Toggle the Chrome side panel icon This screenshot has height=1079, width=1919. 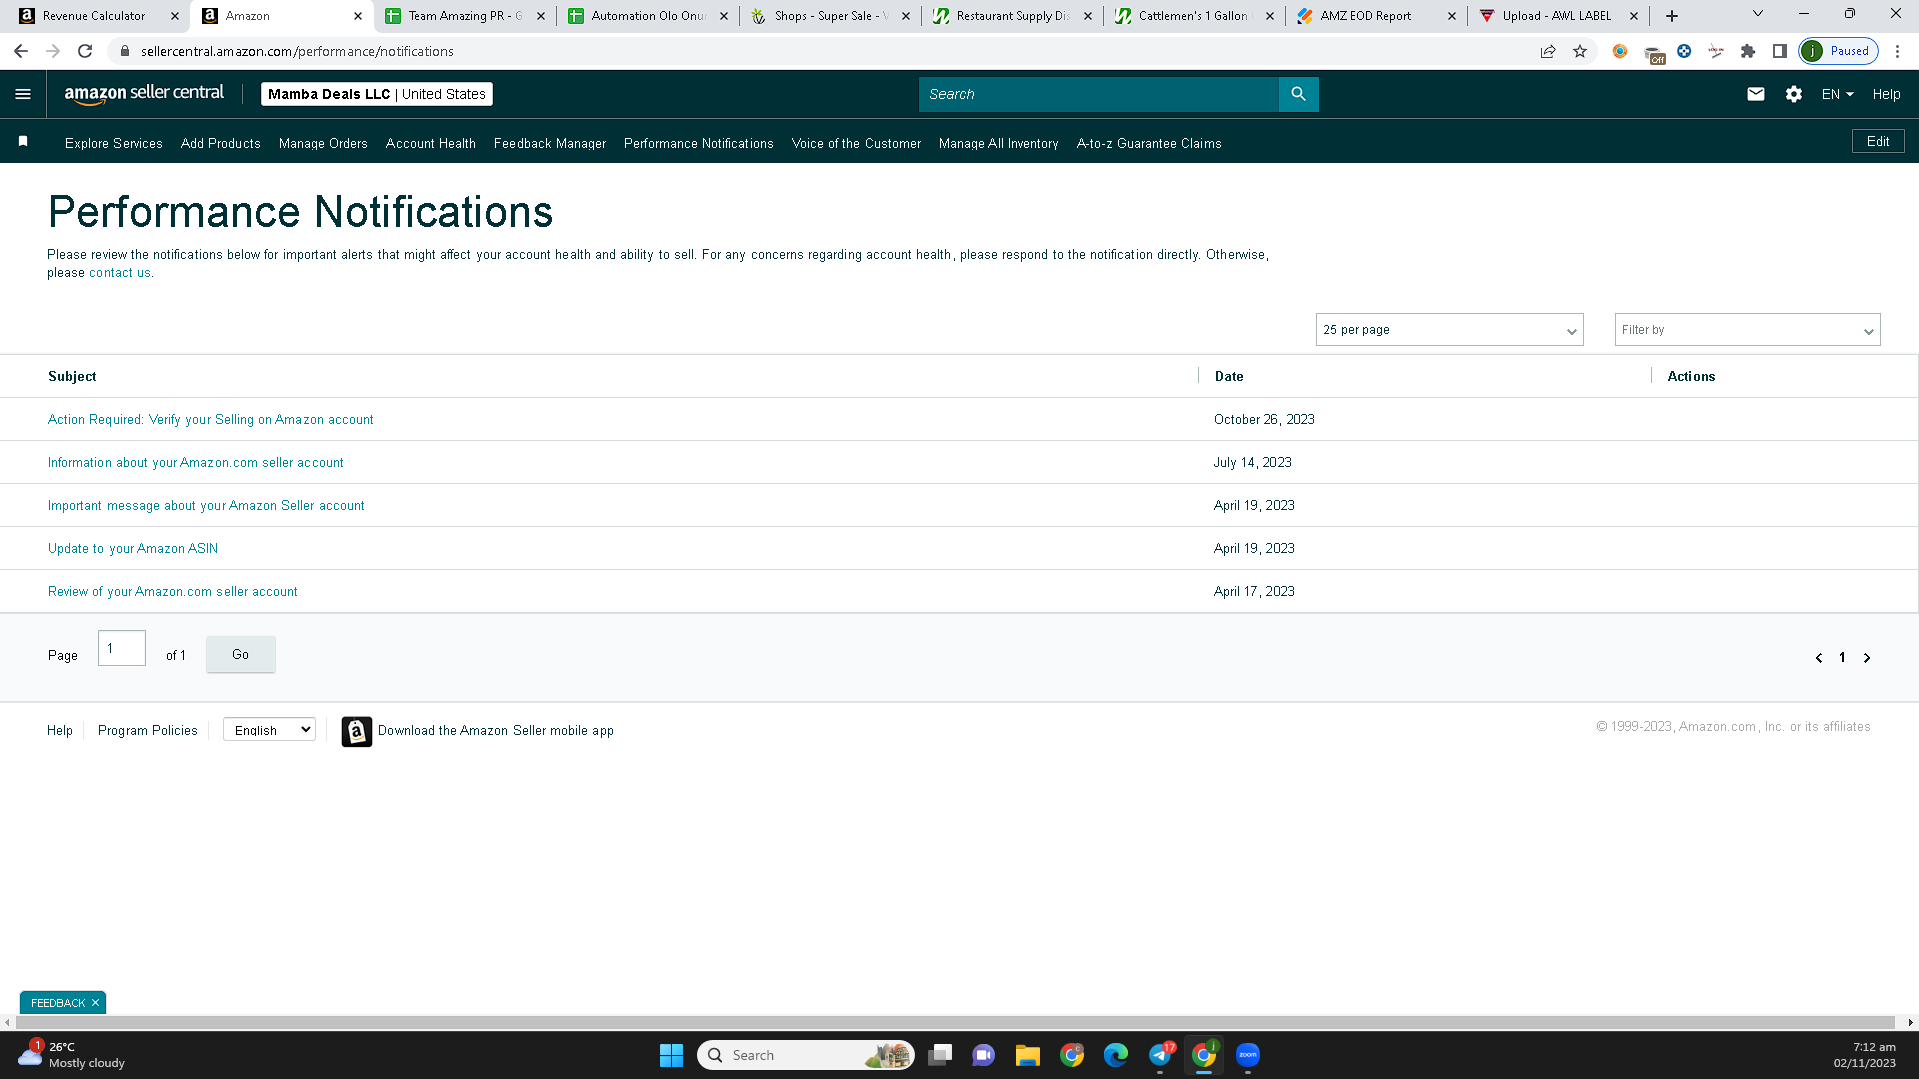(1780, 51)
